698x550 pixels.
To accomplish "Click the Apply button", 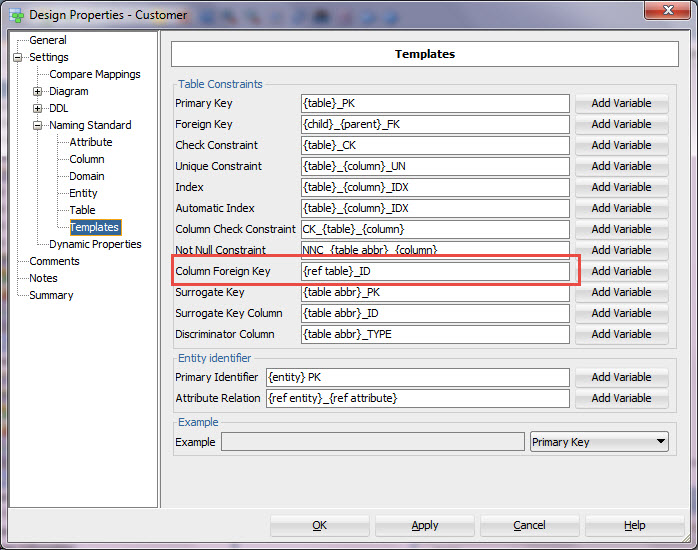I will pyautogui.click(x=425, y=526).
